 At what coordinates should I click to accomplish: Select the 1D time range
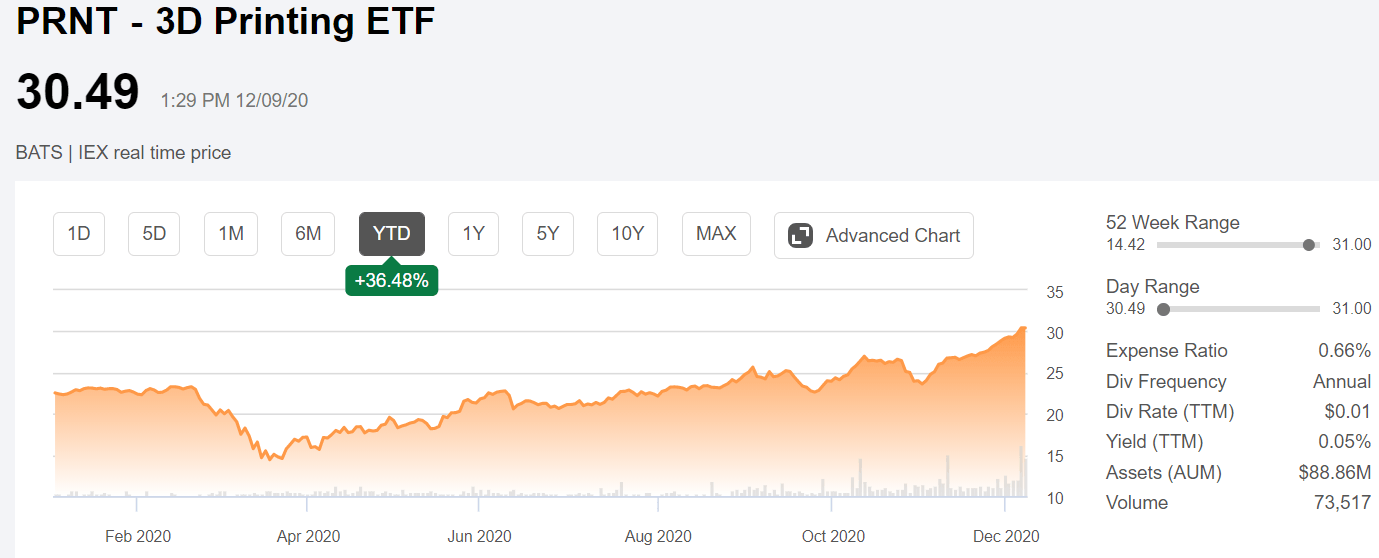click(x=79, y=234)
